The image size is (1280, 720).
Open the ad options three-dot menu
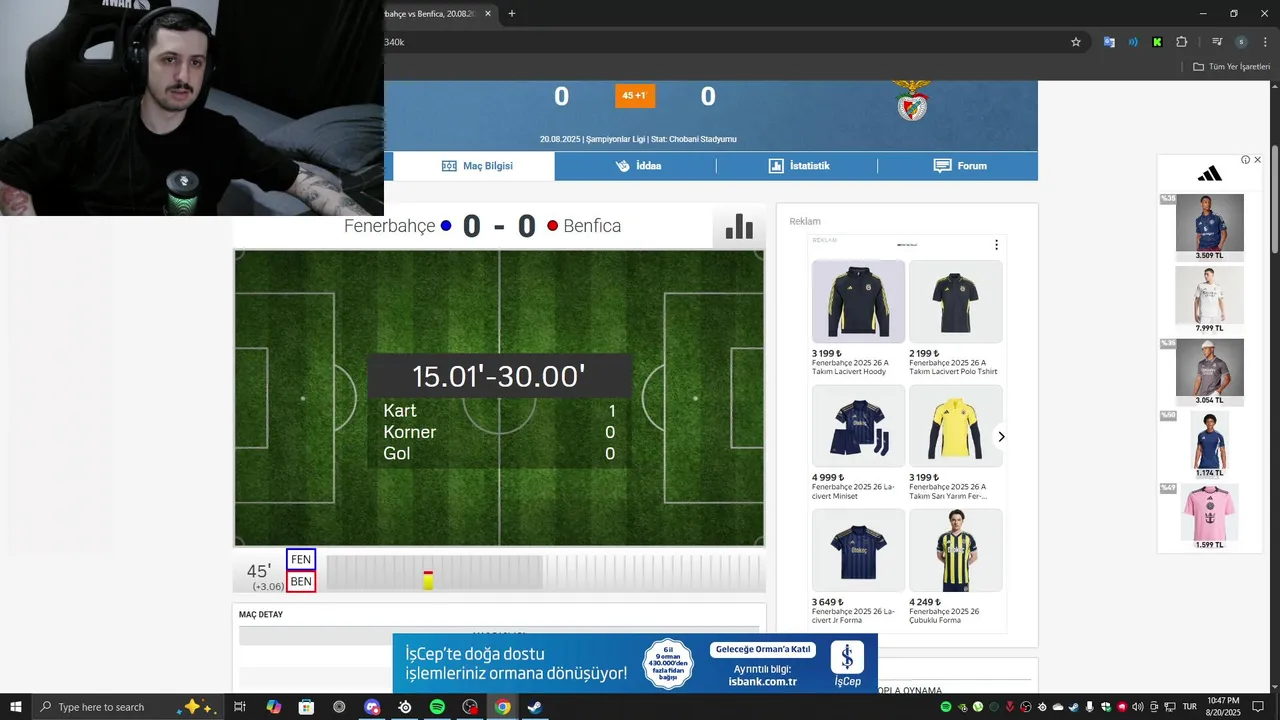(996, 245)
